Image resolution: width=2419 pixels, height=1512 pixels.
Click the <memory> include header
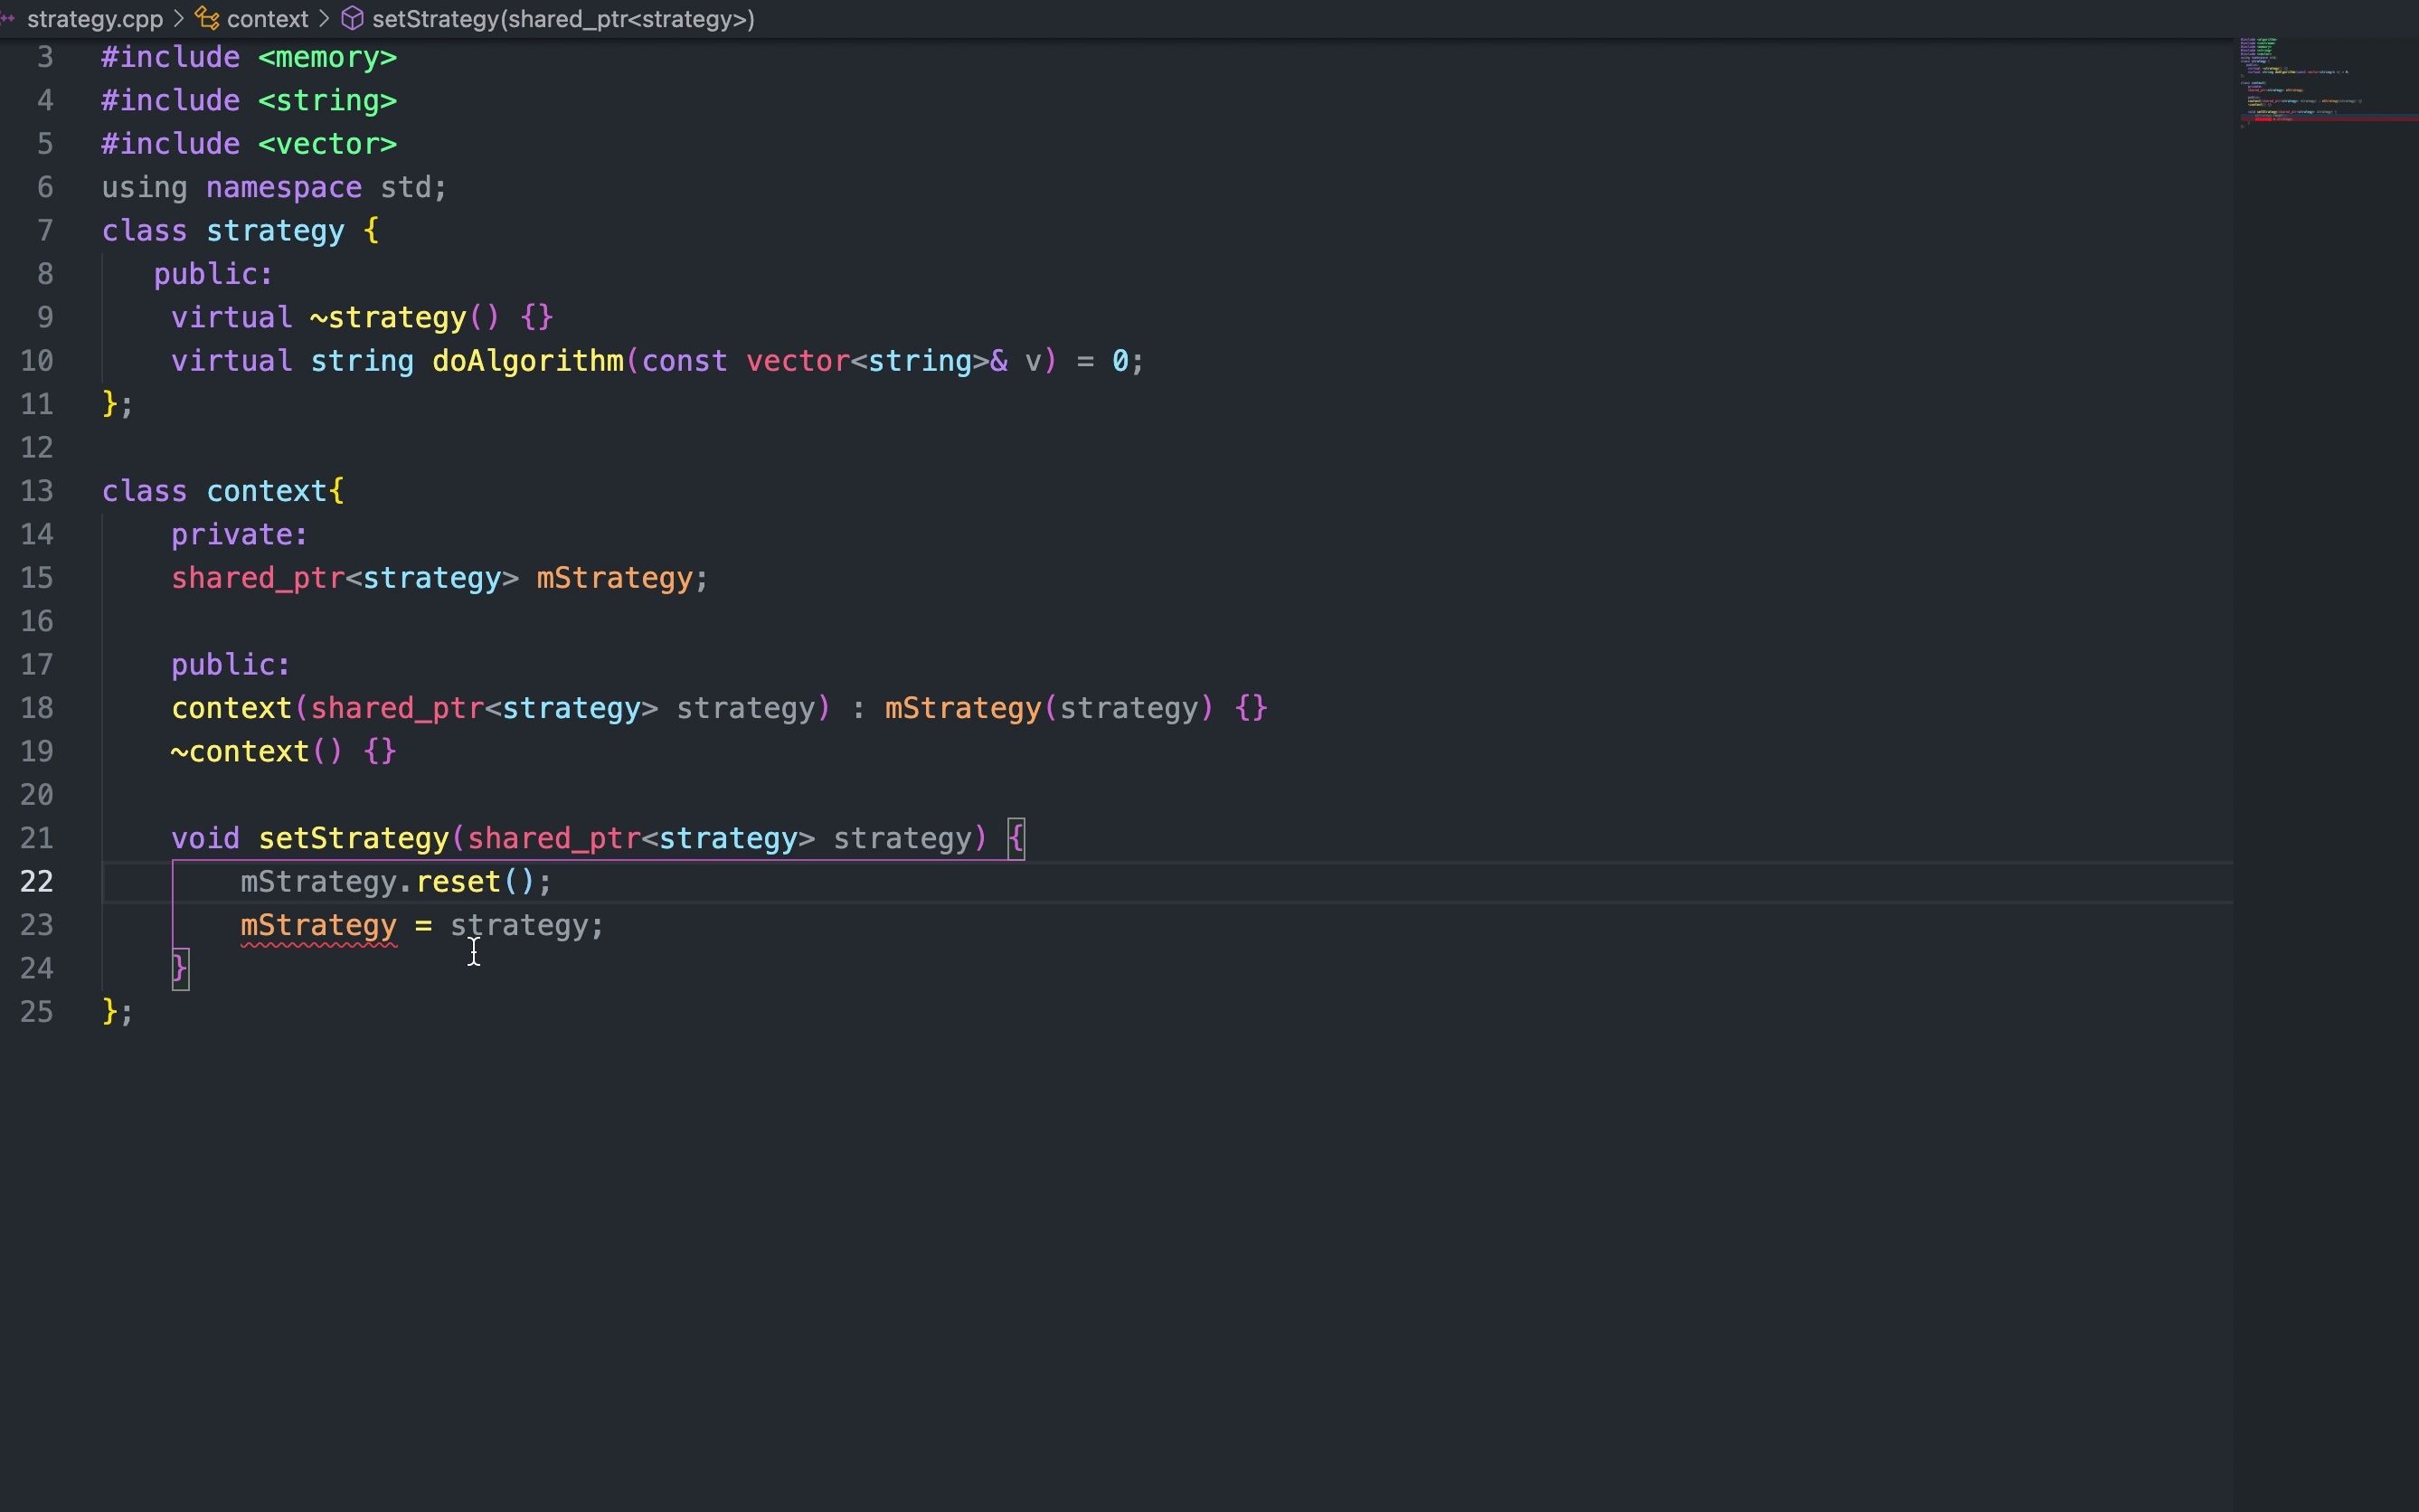tap(327, 58)
